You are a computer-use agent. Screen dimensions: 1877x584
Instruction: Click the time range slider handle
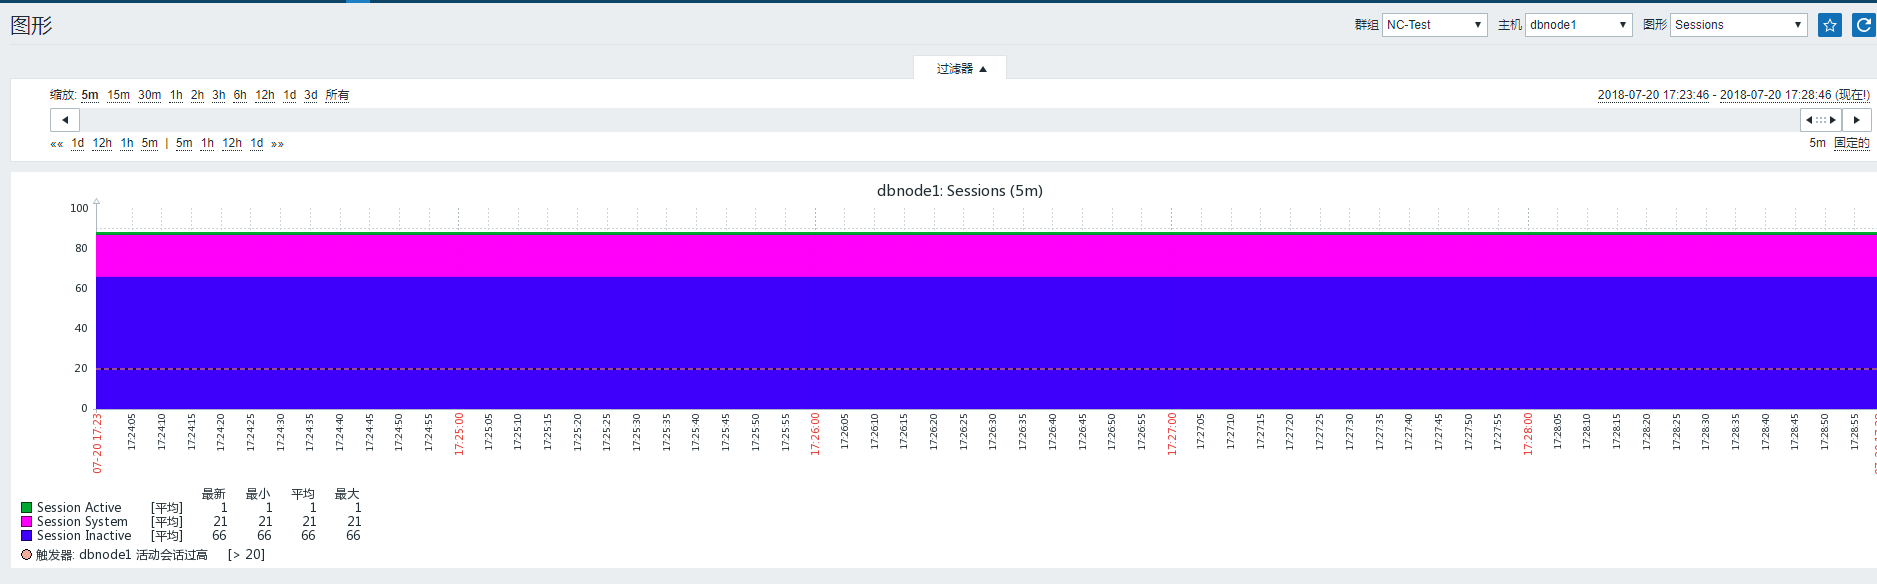click(1821, 120)
